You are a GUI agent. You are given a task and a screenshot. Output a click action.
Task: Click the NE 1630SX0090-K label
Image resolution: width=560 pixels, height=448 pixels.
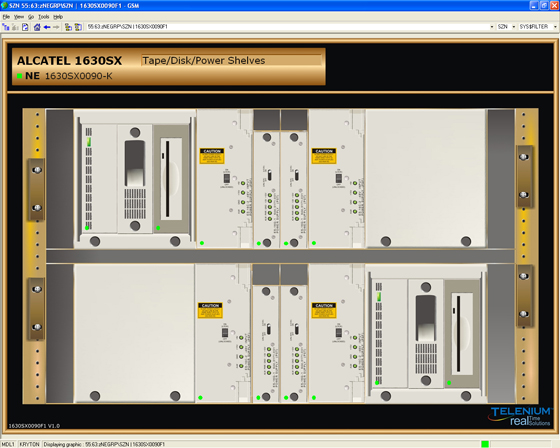pos(69,76)
